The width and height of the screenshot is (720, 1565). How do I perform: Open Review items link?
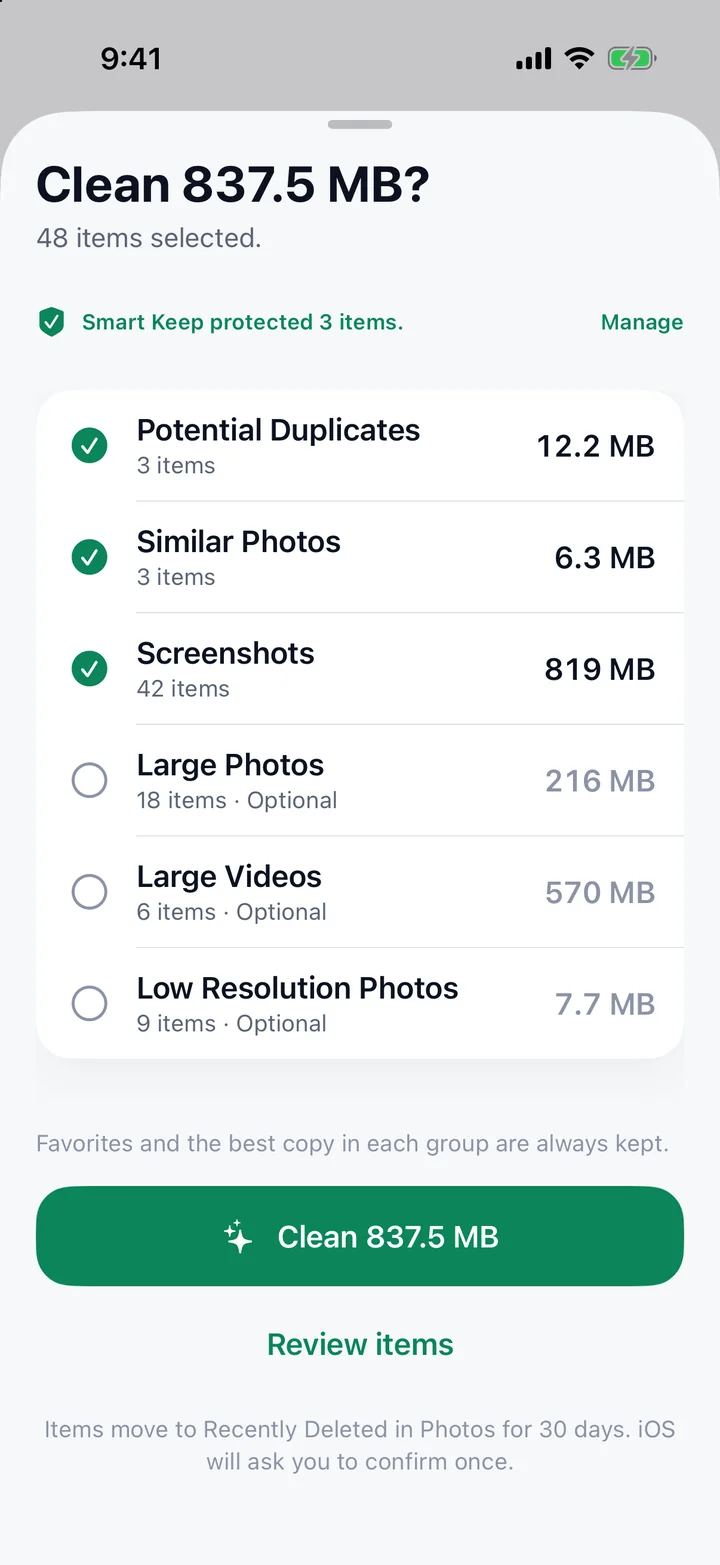pyautogui.click(x=360, y=1344)
